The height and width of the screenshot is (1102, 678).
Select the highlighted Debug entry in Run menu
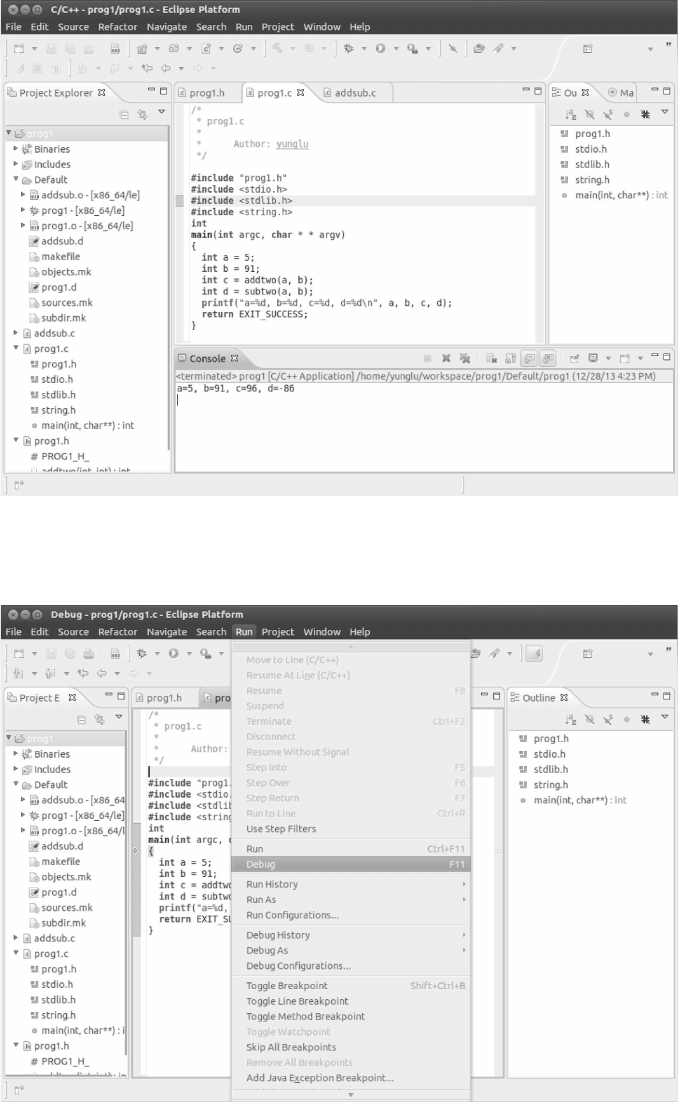click(x=351, y=864)
